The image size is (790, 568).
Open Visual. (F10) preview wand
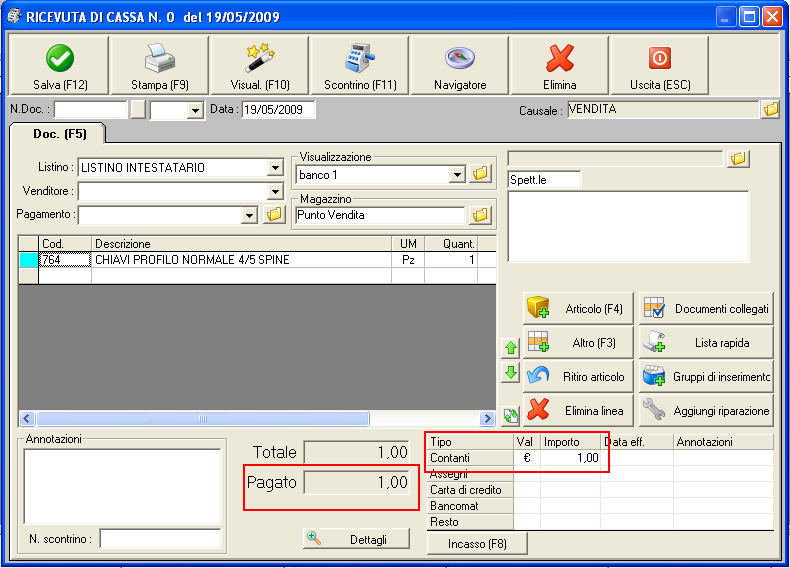pyautogui.click(x=259, y=66)
